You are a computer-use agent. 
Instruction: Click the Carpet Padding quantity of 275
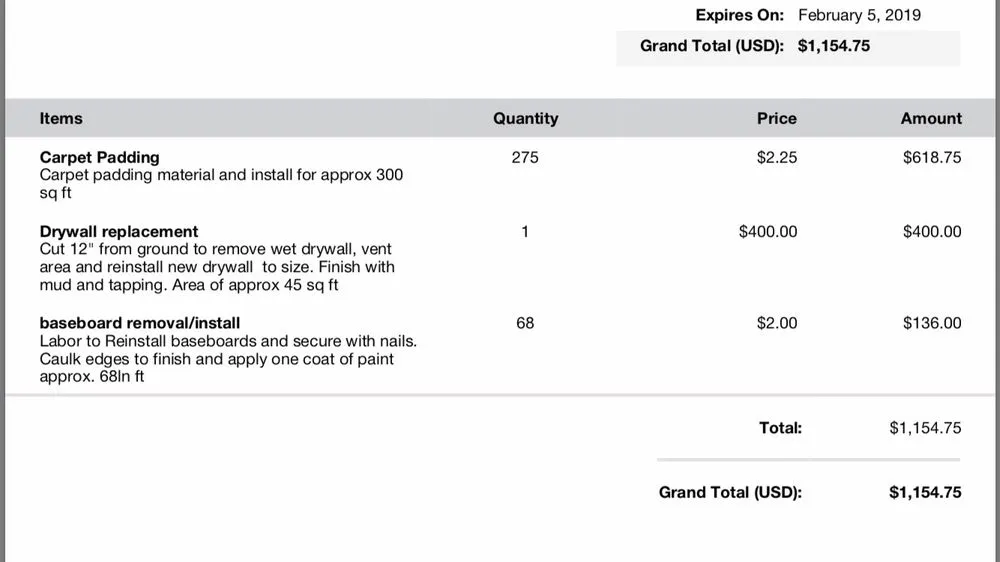pyautogui.click(x=525, y=157)
